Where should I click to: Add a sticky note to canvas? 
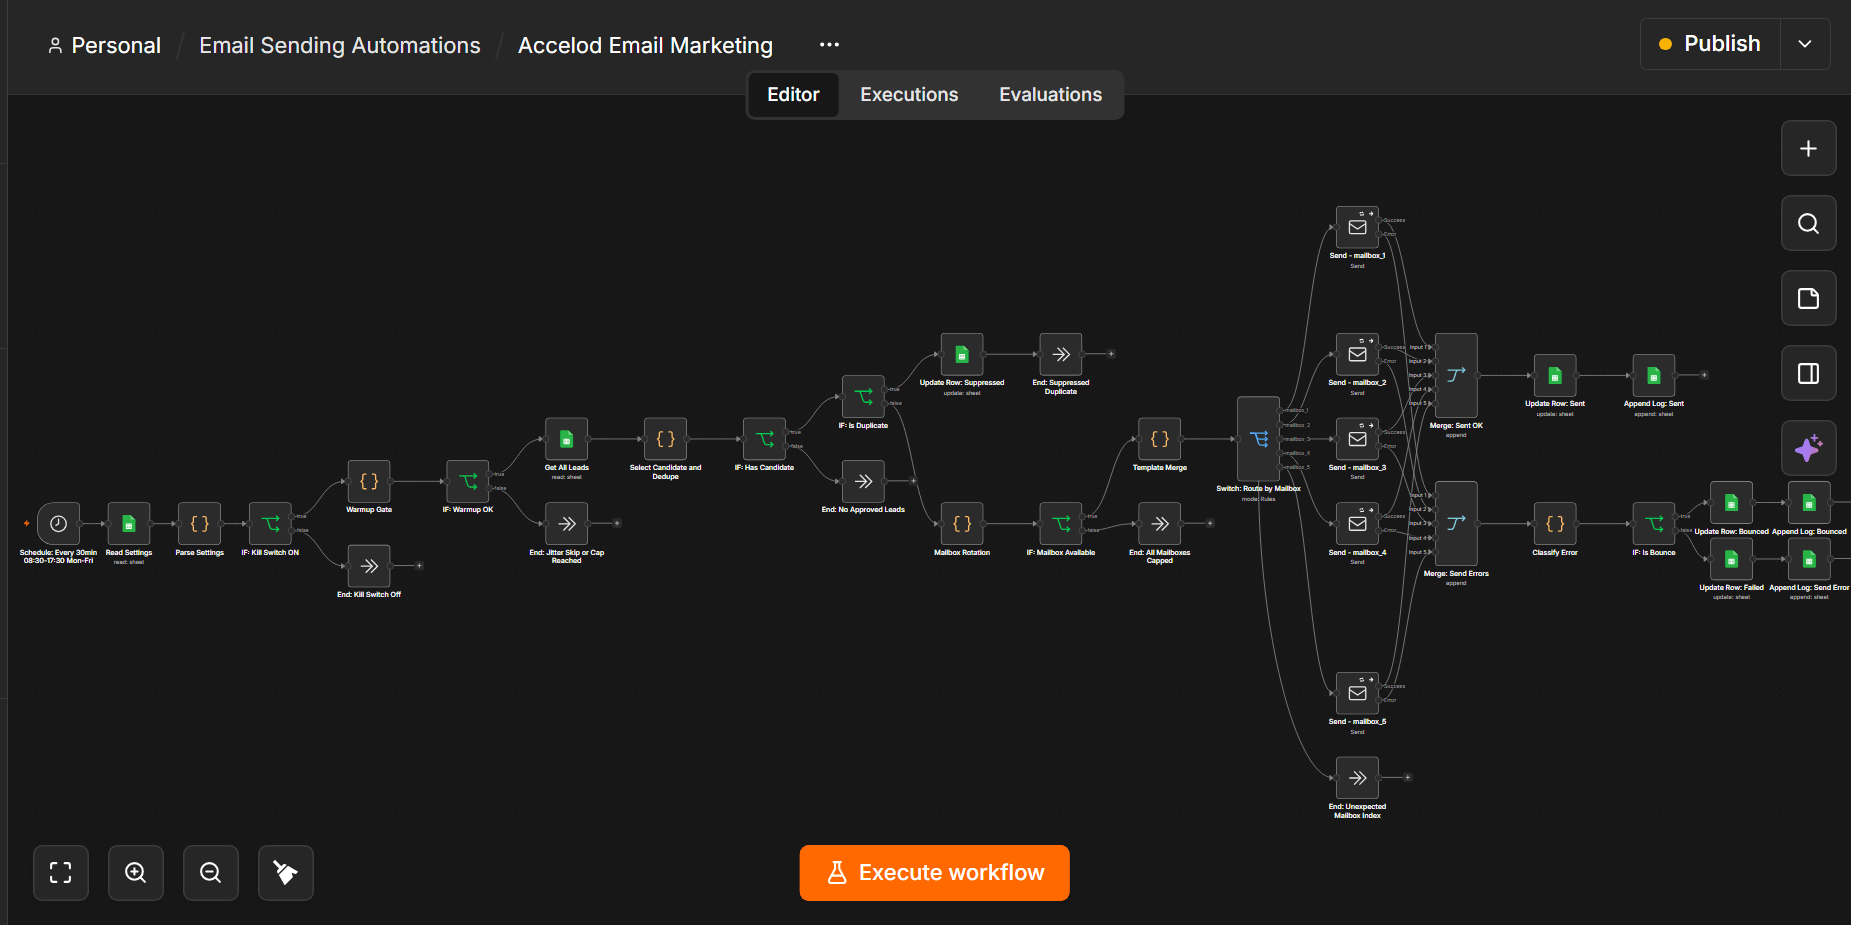point(1808,299)
